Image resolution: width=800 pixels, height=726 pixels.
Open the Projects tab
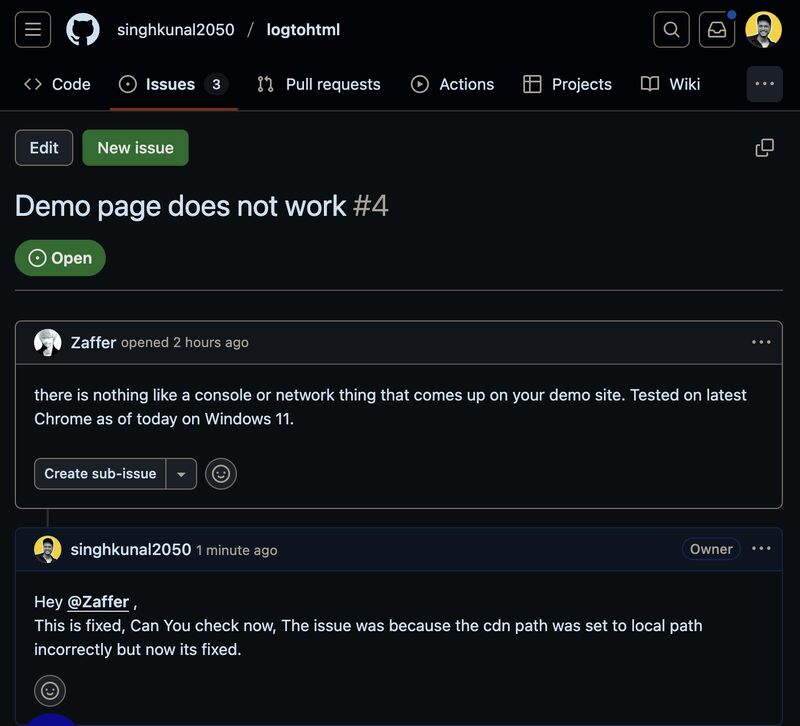[567, 84]
